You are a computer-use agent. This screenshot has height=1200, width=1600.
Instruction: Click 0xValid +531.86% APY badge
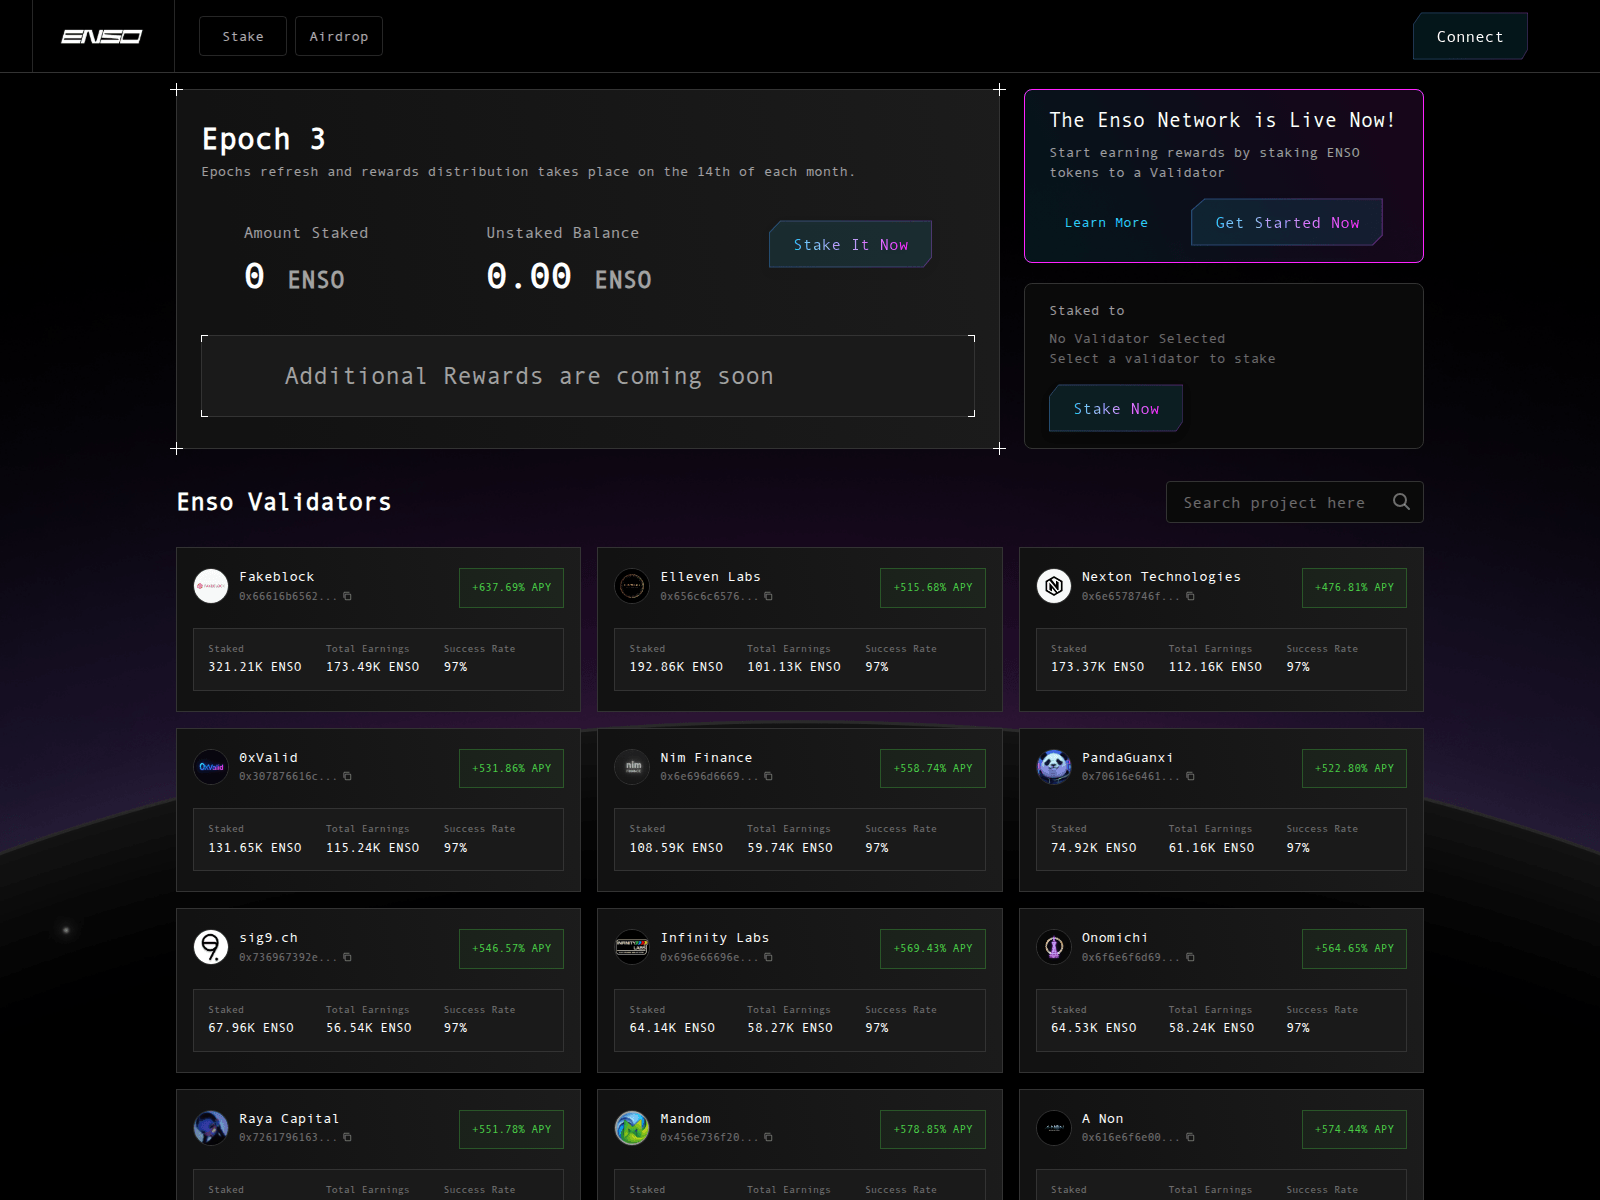511,768
